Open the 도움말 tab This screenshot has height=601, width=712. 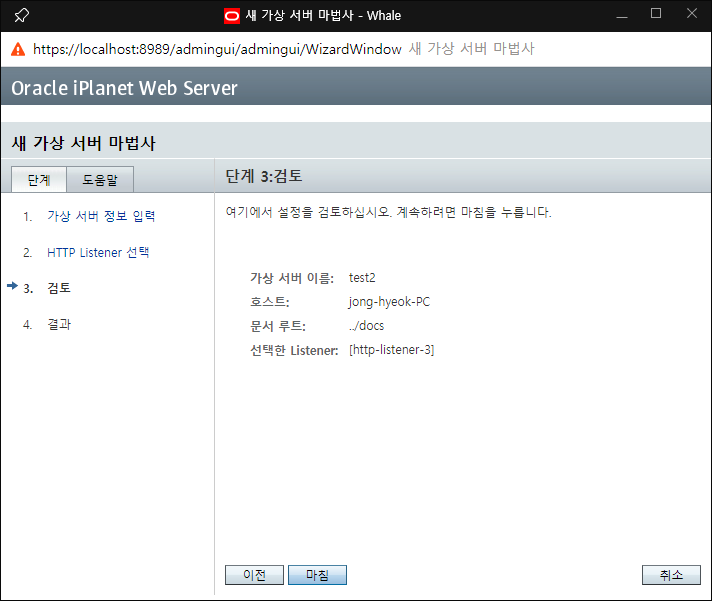tap(100, 180)
